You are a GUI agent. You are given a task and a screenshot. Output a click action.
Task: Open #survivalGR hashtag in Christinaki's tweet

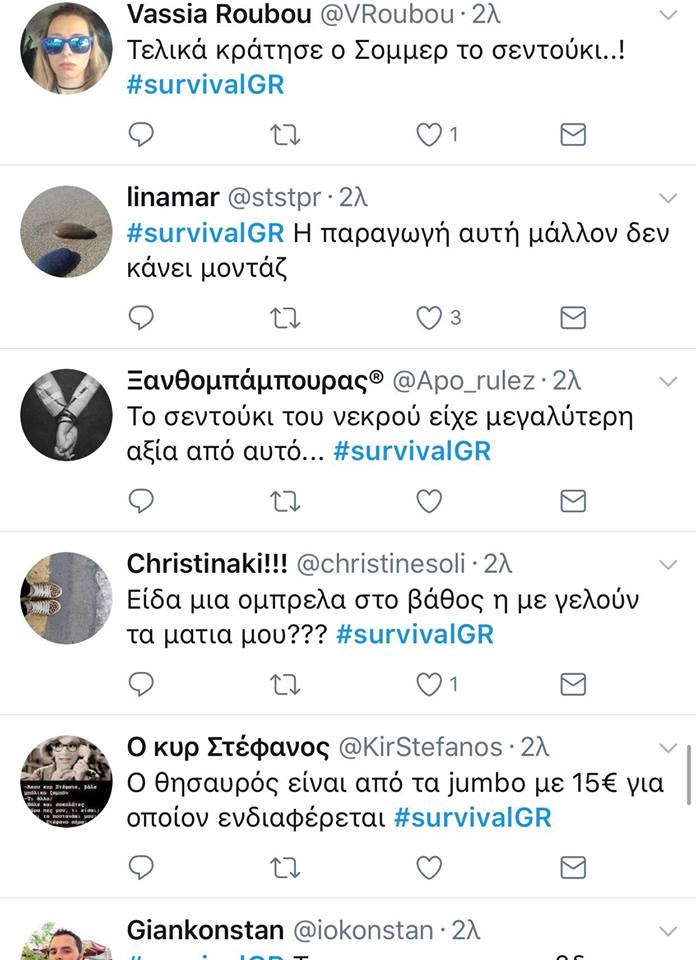pos(415,634)
